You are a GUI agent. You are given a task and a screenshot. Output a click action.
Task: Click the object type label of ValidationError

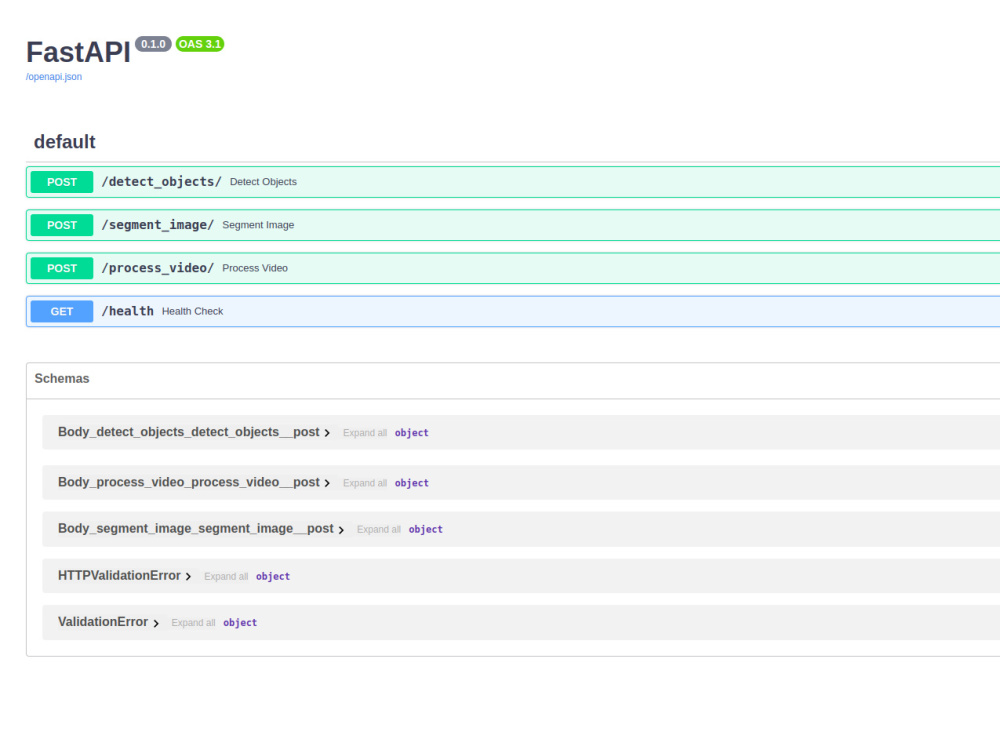click(x=240, y=623)
